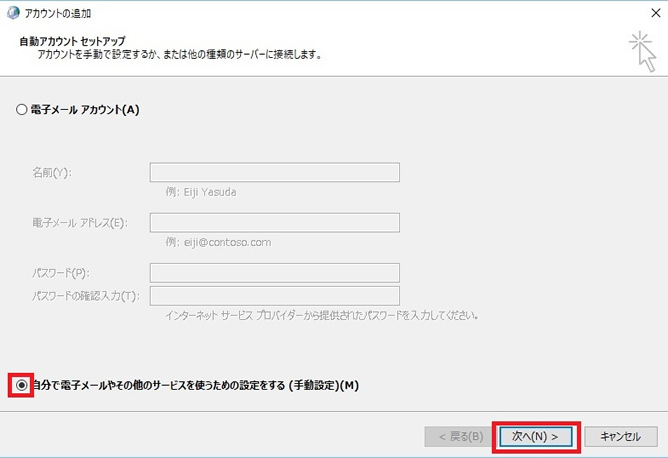Image resolution: width=668 pixels, height=458 pixels.
Task: Click the アカウントの追加 window title text
Action: [x=58, y=14]
